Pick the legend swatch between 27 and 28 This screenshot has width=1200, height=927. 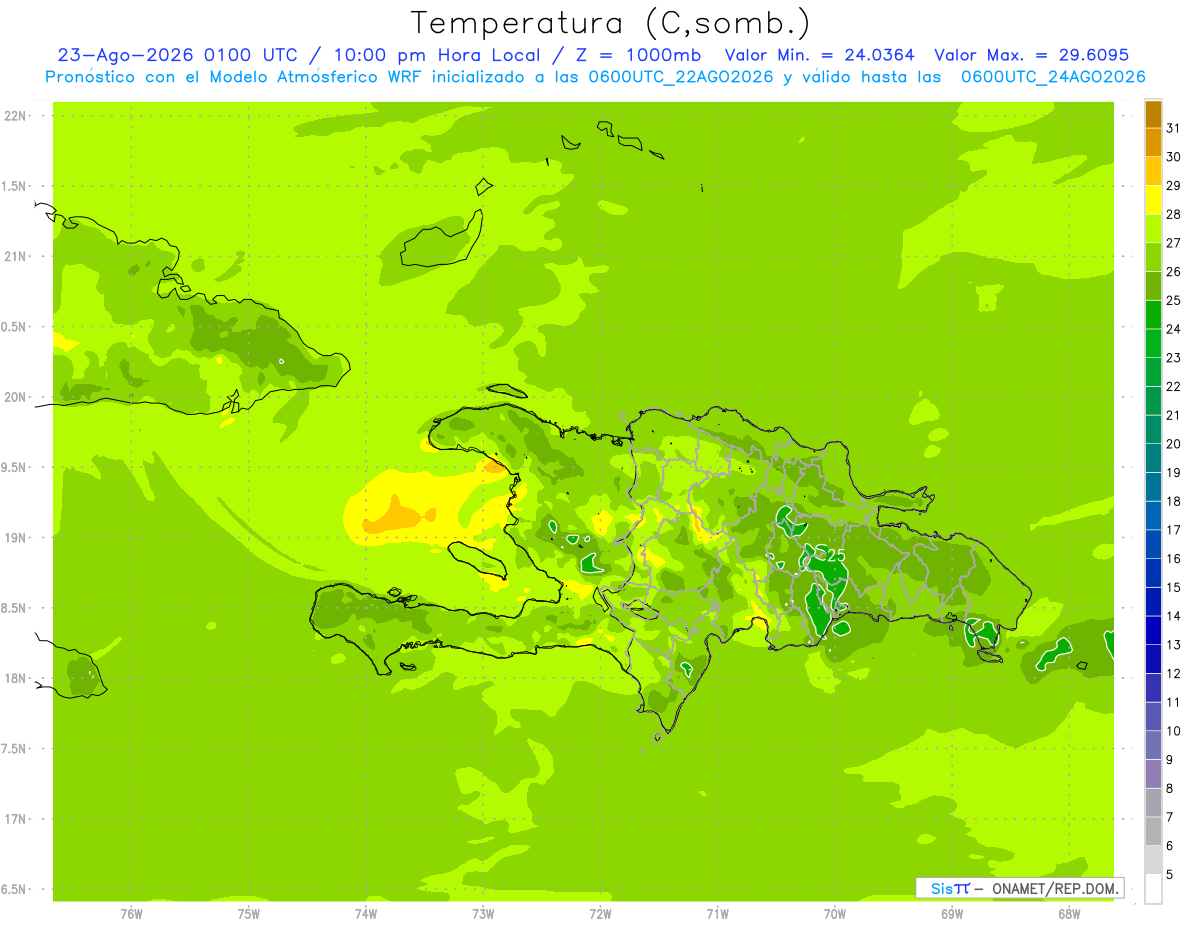point(1153,229)
